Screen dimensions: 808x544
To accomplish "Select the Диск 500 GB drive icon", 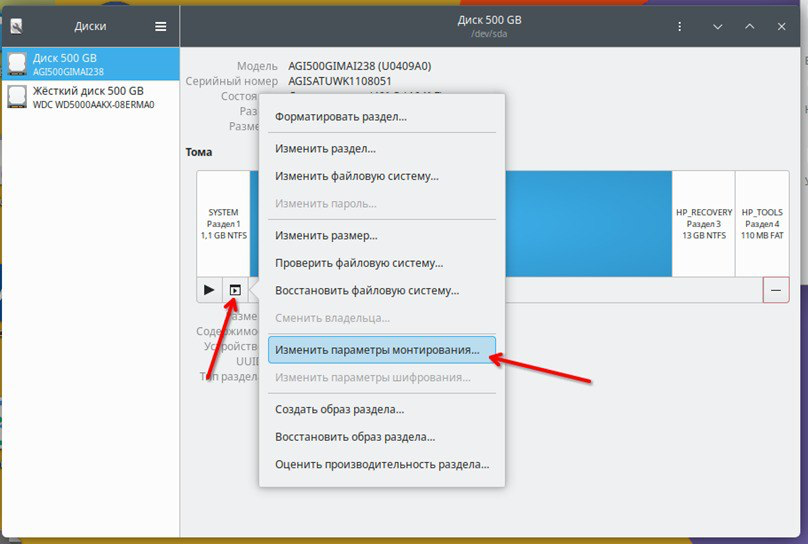I will [17, 63].
